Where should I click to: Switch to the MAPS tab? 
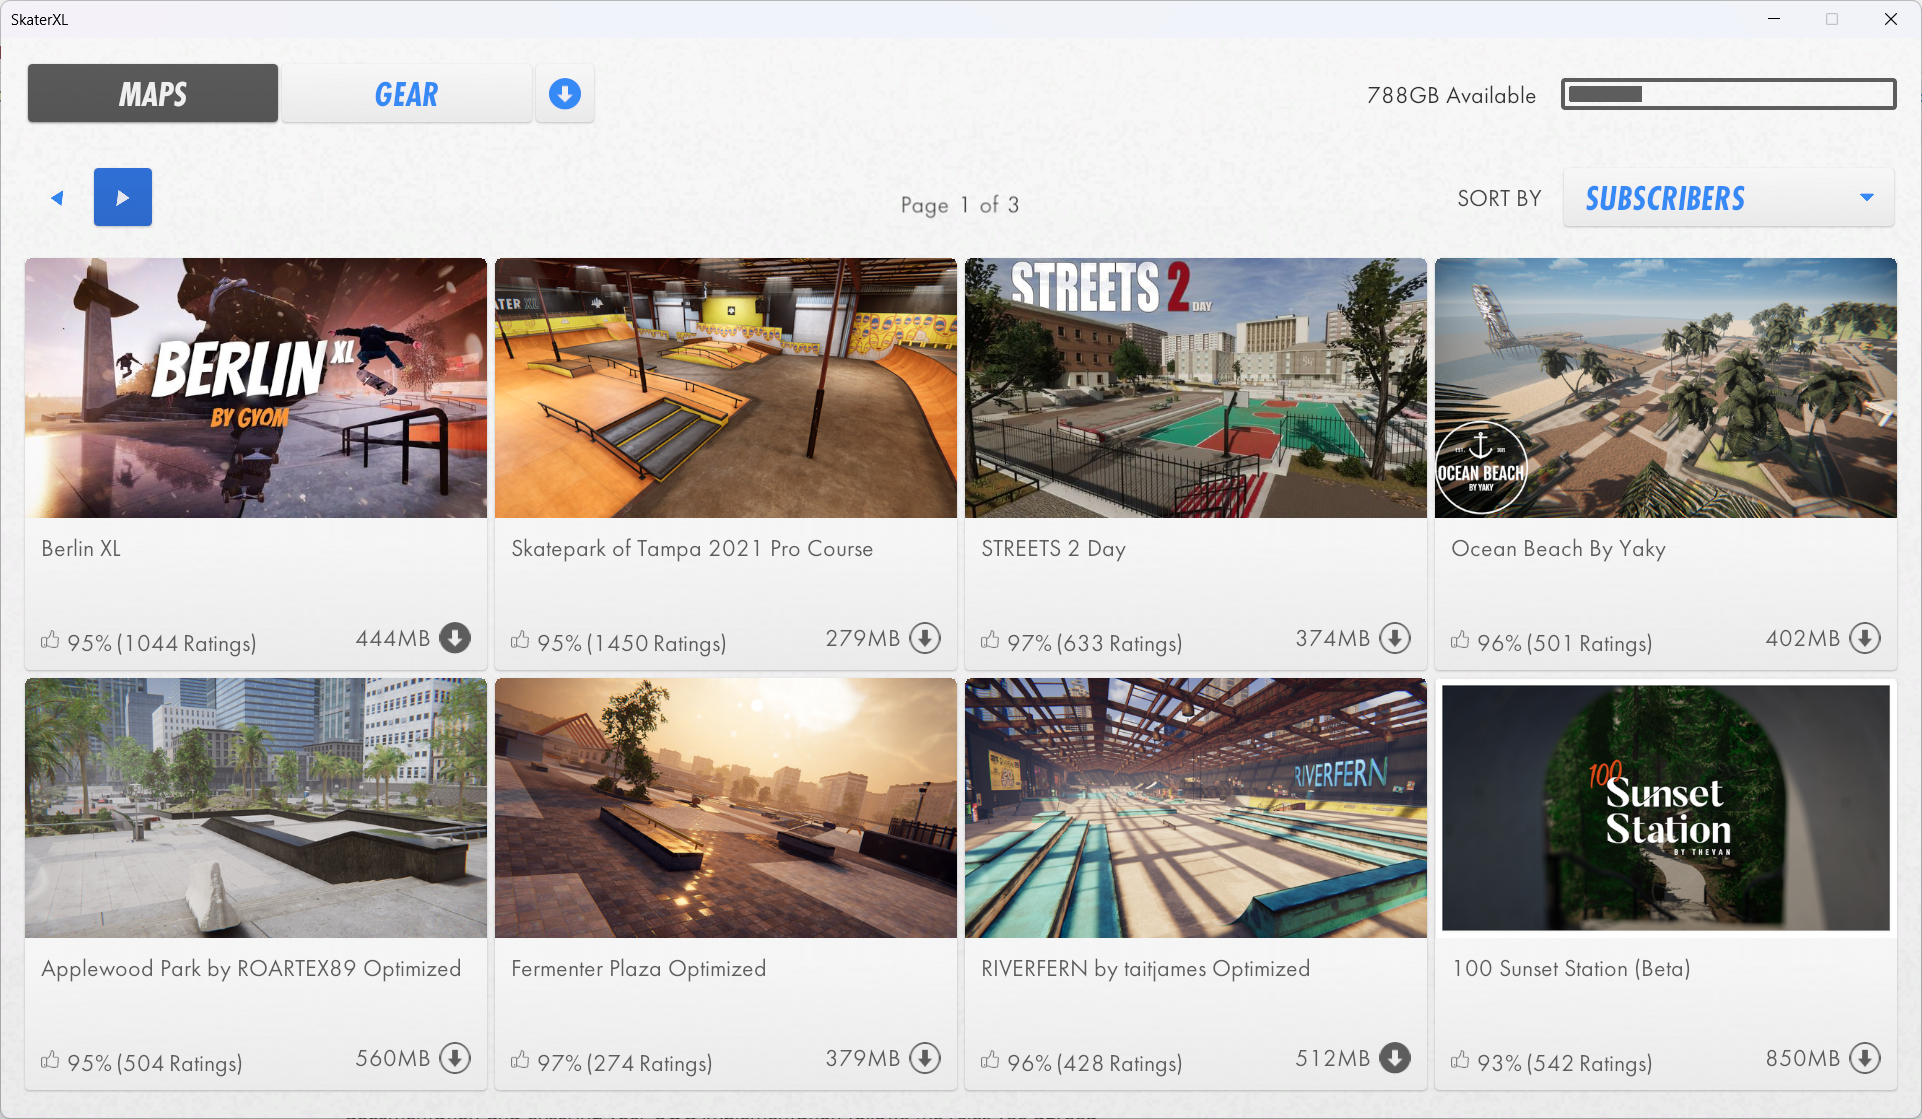153,94
